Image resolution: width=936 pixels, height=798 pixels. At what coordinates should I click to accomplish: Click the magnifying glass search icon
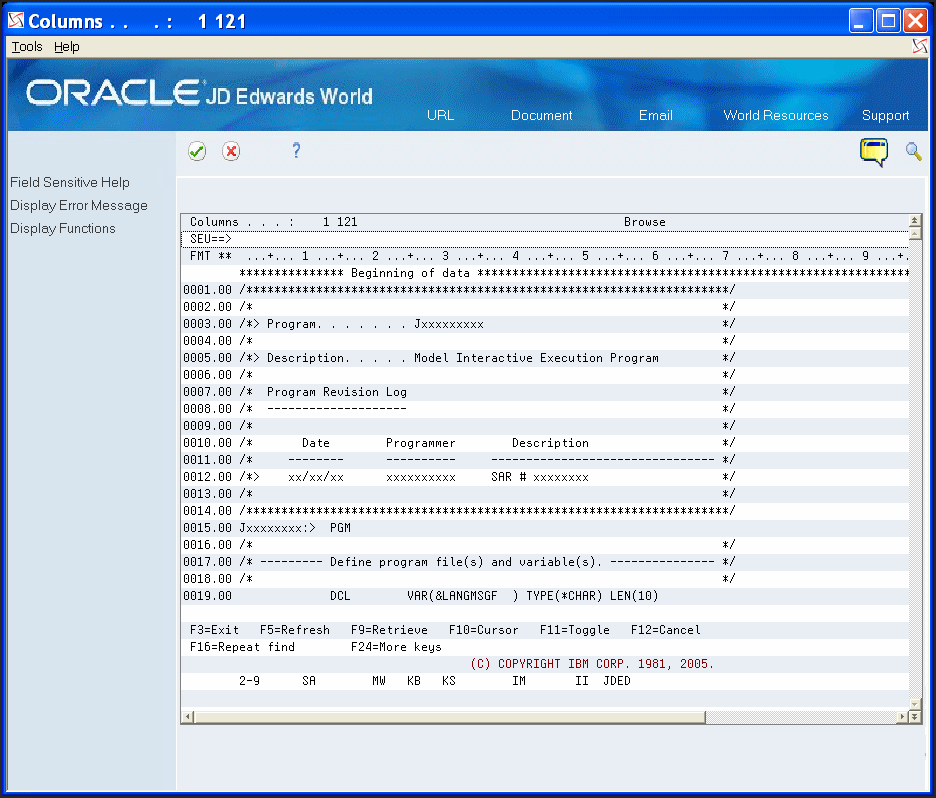tap(913, 151)
